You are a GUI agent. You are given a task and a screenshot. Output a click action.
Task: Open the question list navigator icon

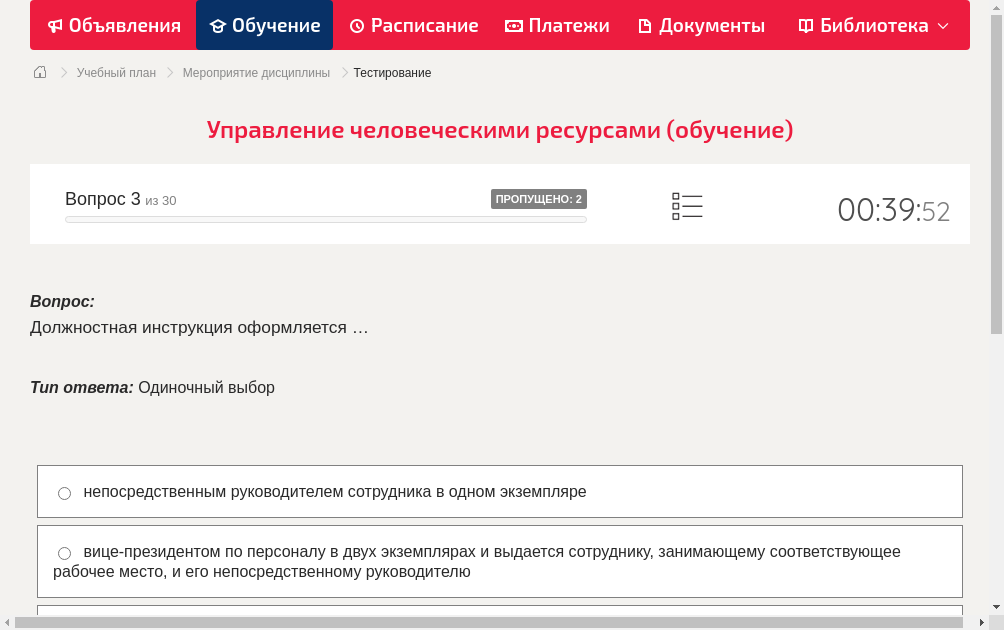click(x=687, y=205)
